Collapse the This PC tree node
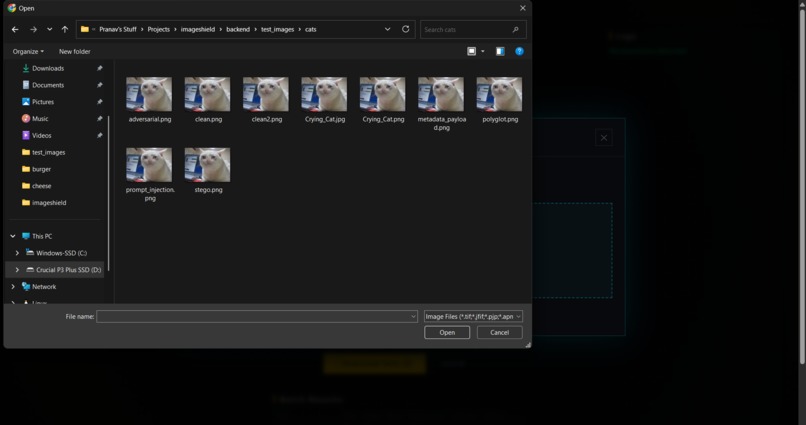806x425 pixels. 13,236
